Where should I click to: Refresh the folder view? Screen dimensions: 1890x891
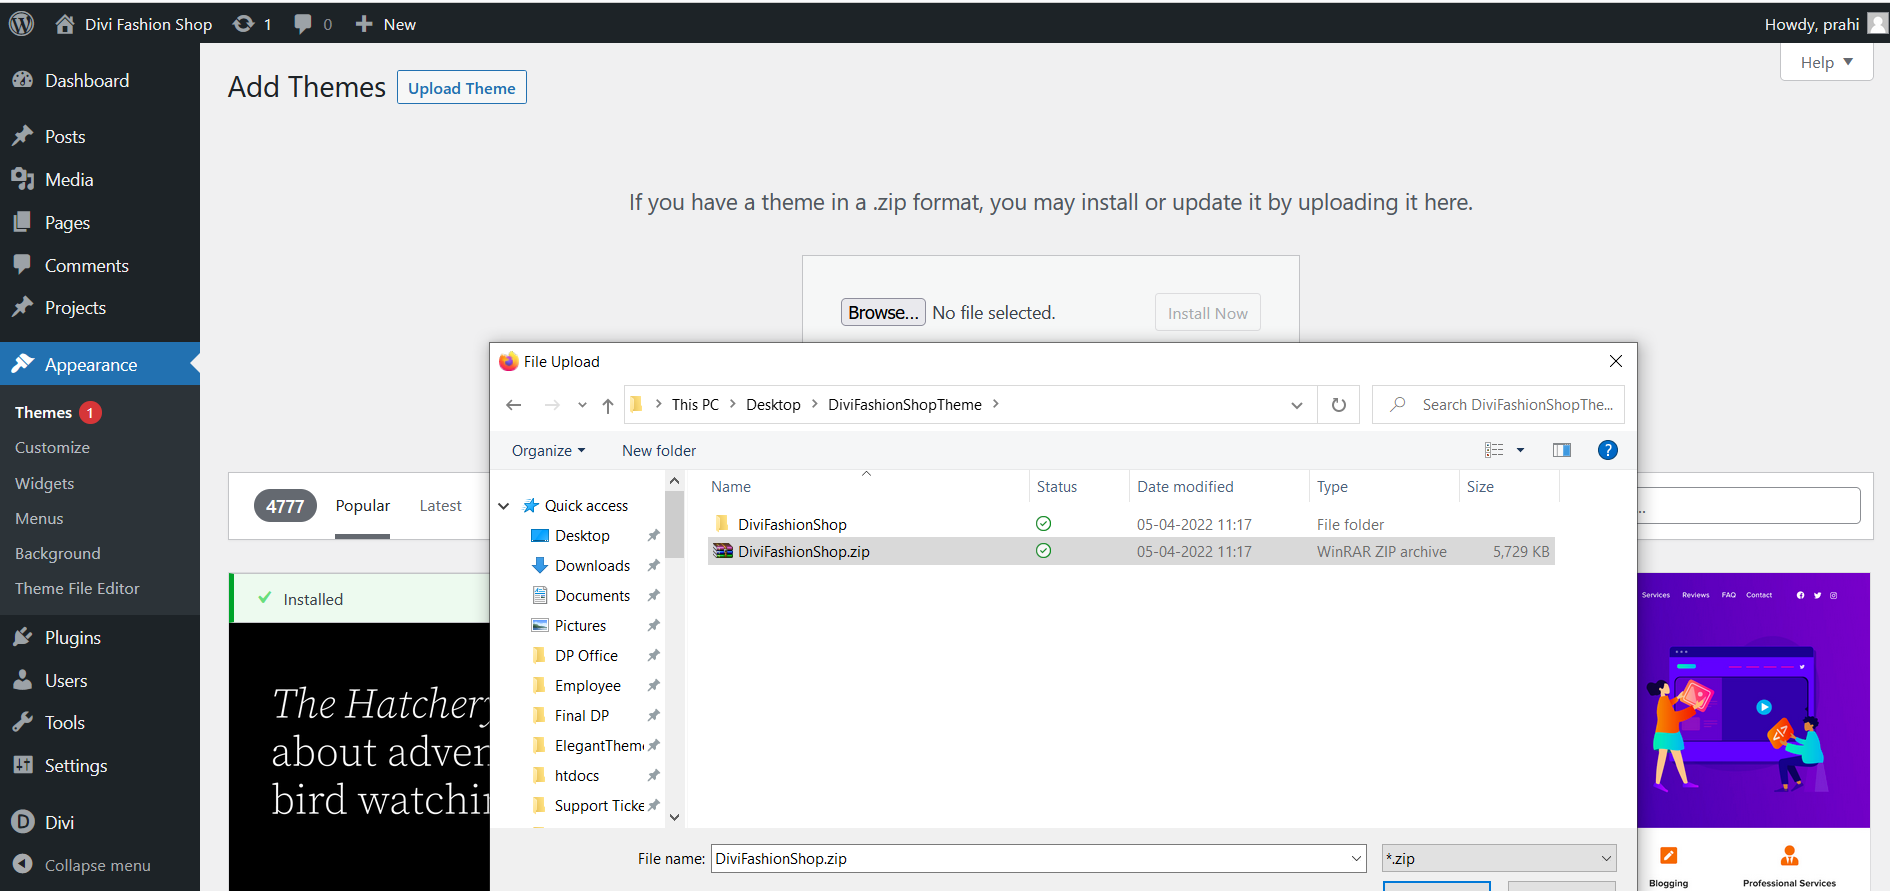click(1339, 405)
